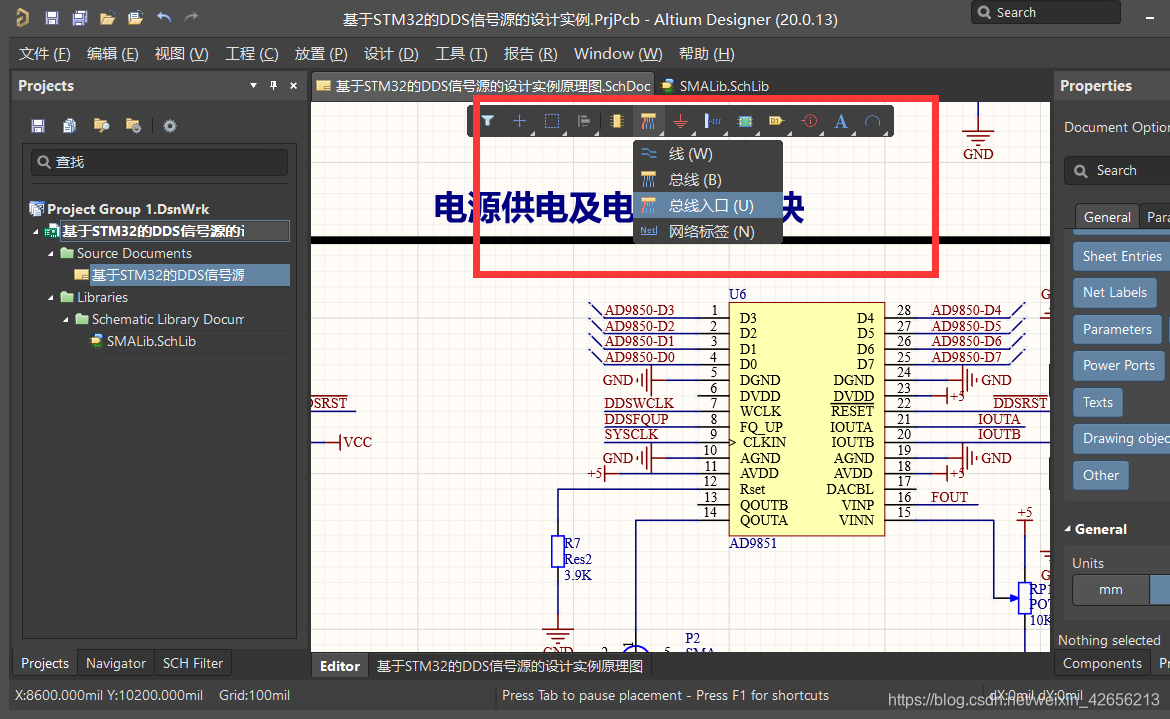Collapse the Source Documents folder
Screen dimensions: 1170x719
(51, 254)
